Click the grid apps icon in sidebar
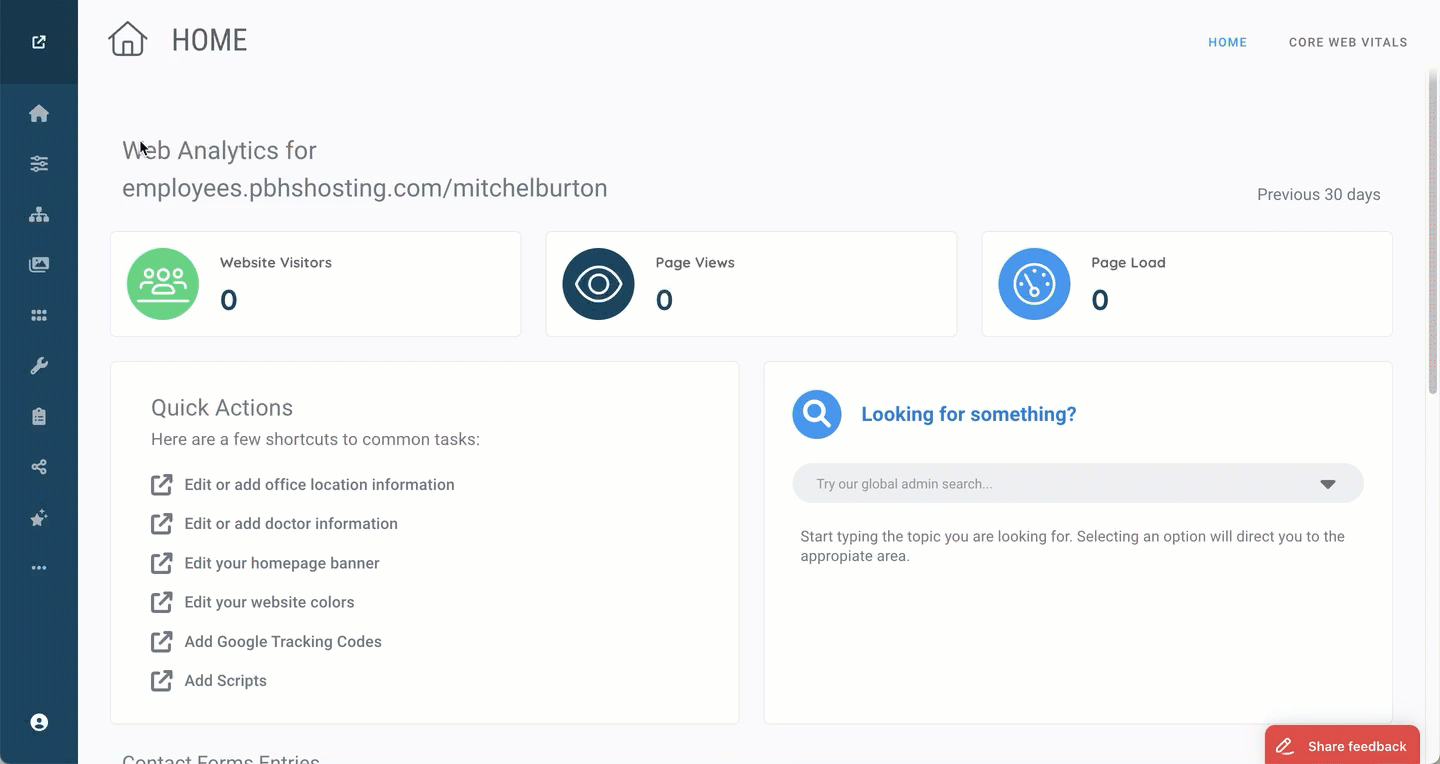1440x764 pixels. click(x=39, y=316)
